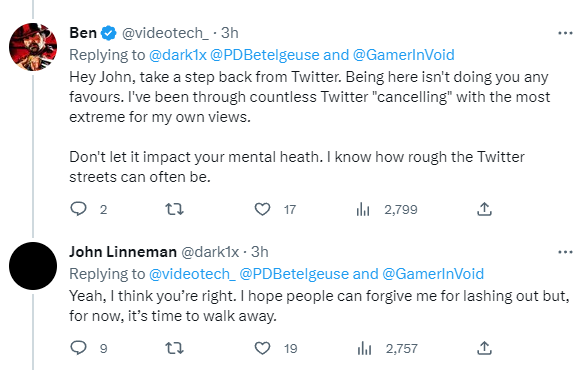The width and height of the screenshot is (587, 370).
Task: Open John Linneman's black profile avatar
Action: (x=33, y=266)
